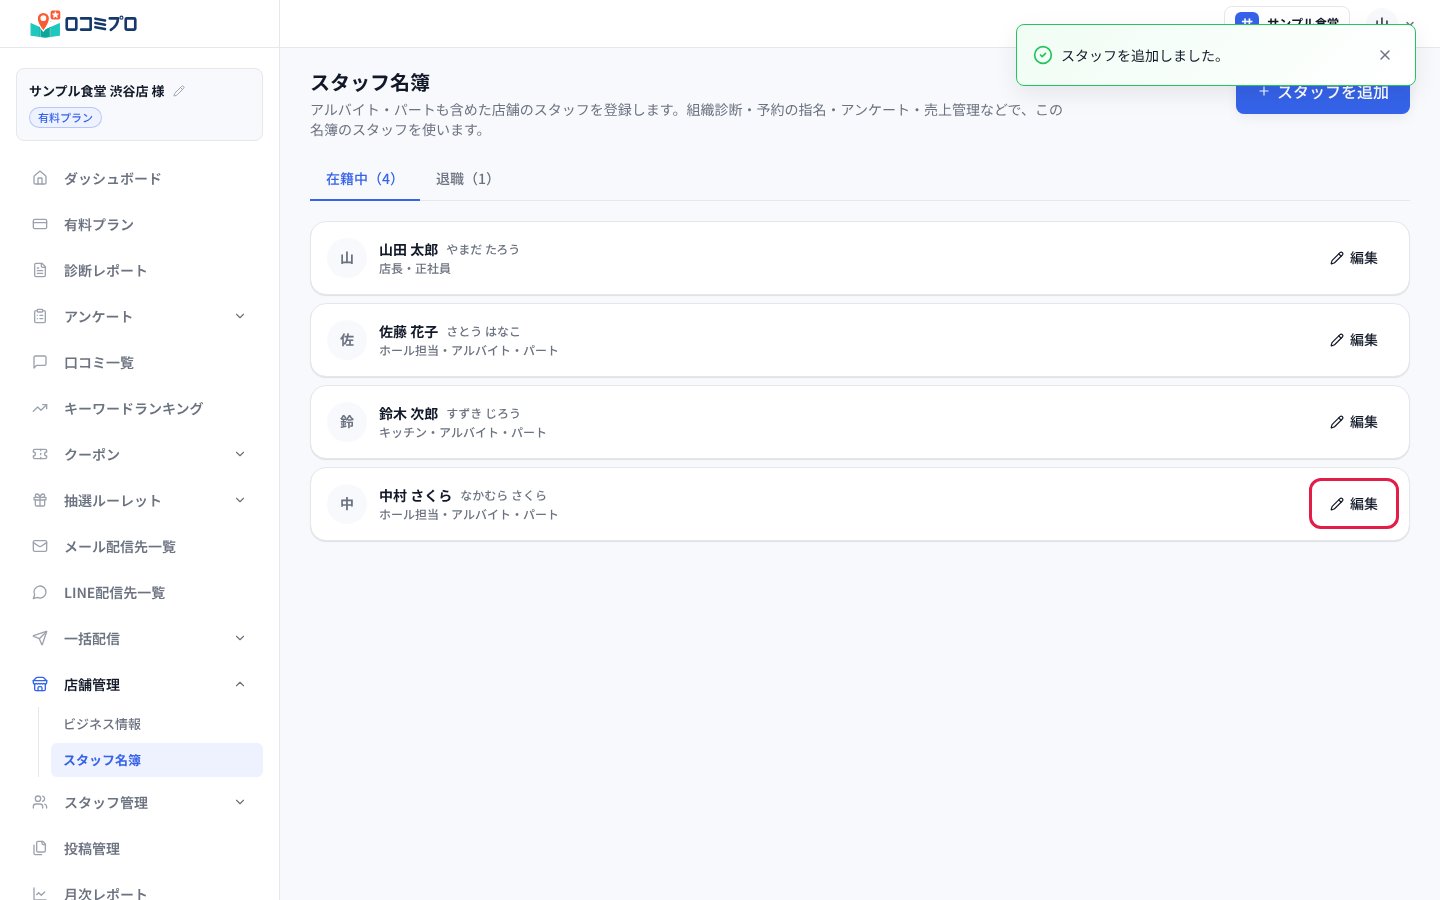Open LINE配信先一覧 menu item
This screenshot has height=900, width=1440.
pyautogui.click(x=140, y=592)
